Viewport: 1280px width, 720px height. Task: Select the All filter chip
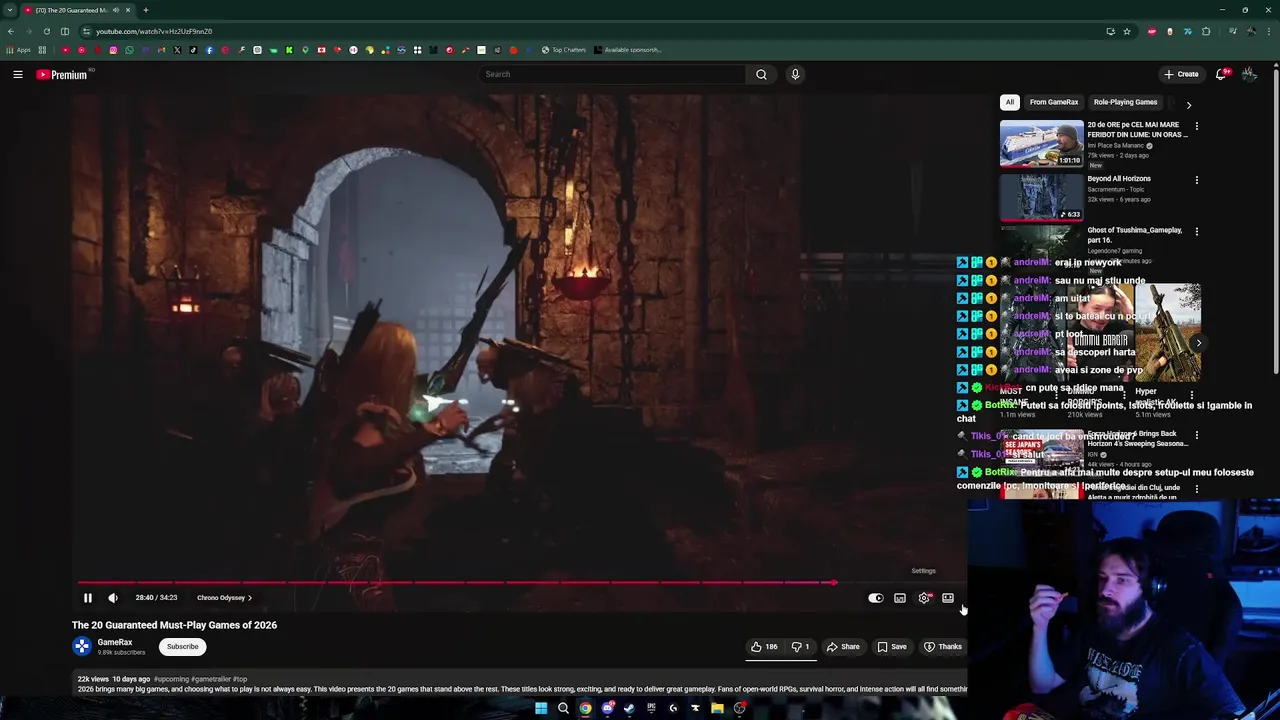click(x=1010, y=102)
